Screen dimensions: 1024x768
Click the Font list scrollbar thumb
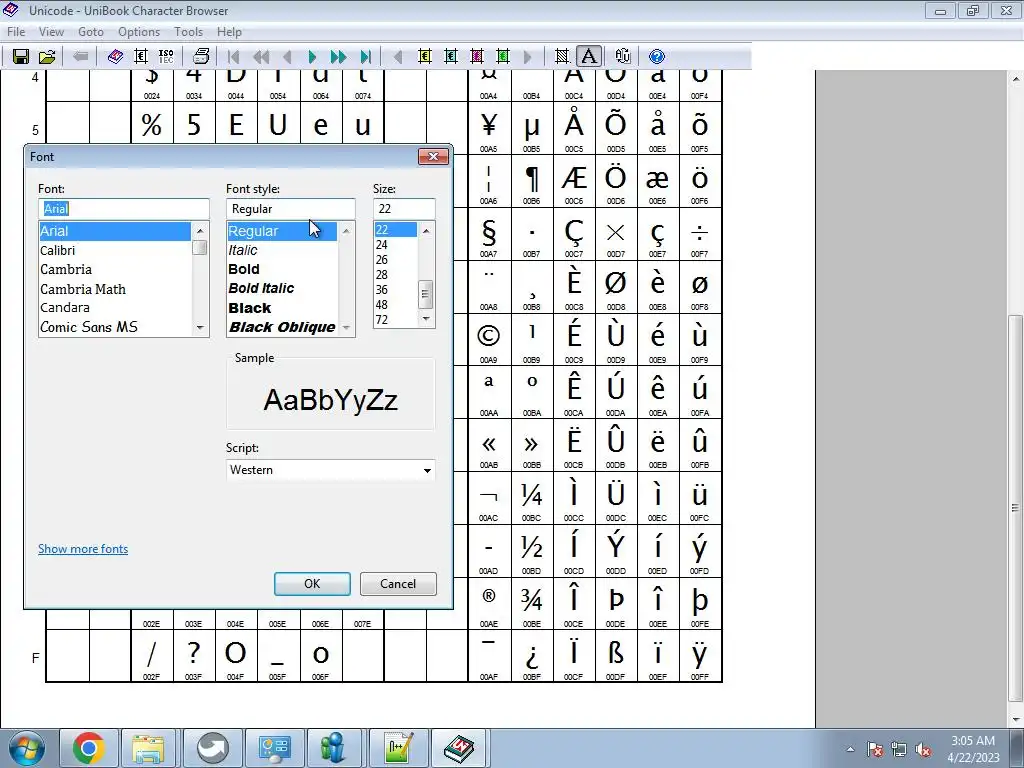coord(200,248)
